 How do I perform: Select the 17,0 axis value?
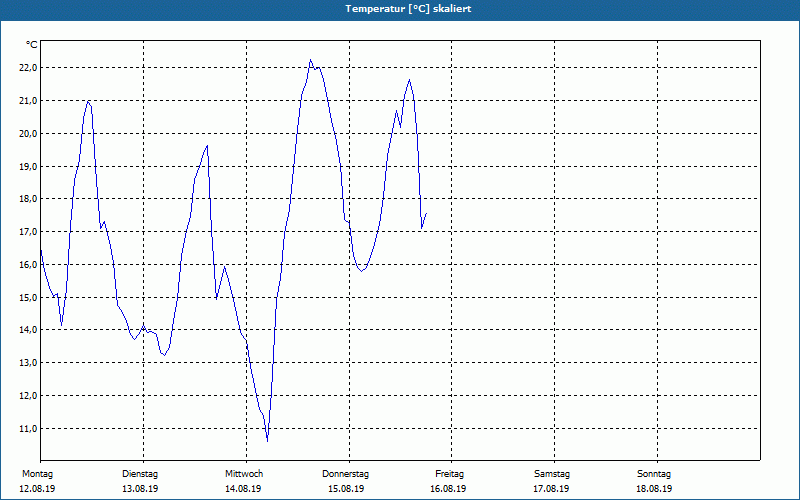28,232
